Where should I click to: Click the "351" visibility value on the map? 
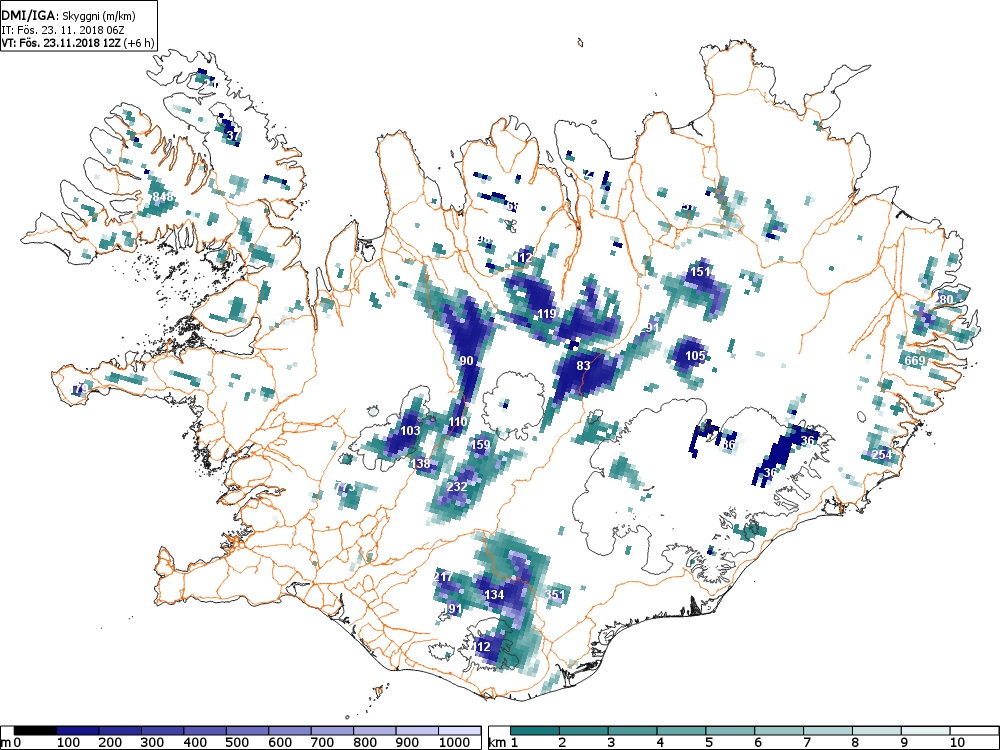tap(555, 594)
